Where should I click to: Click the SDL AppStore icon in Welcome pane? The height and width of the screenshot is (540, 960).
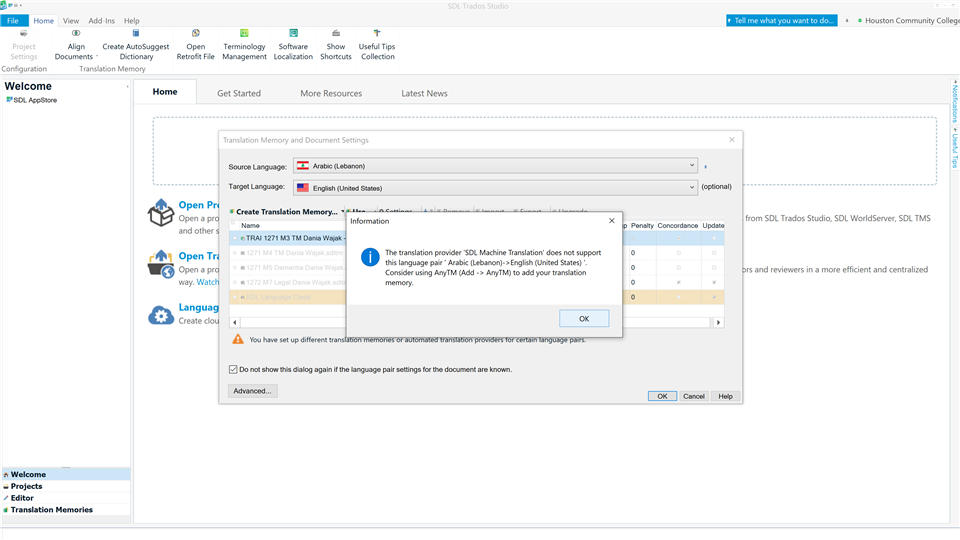click(9, 100)
